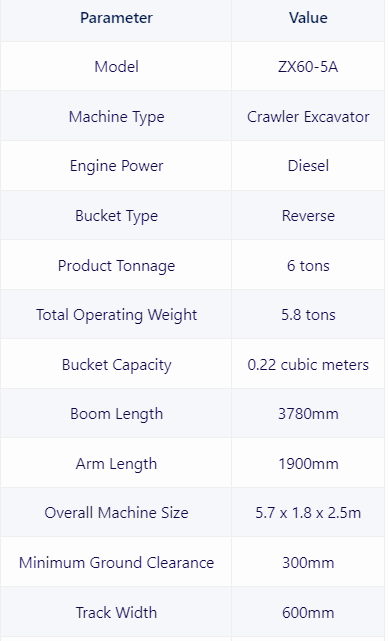Click the Arm Length label
This screenshot has width=388, height=641.
(x=116, y=464)
